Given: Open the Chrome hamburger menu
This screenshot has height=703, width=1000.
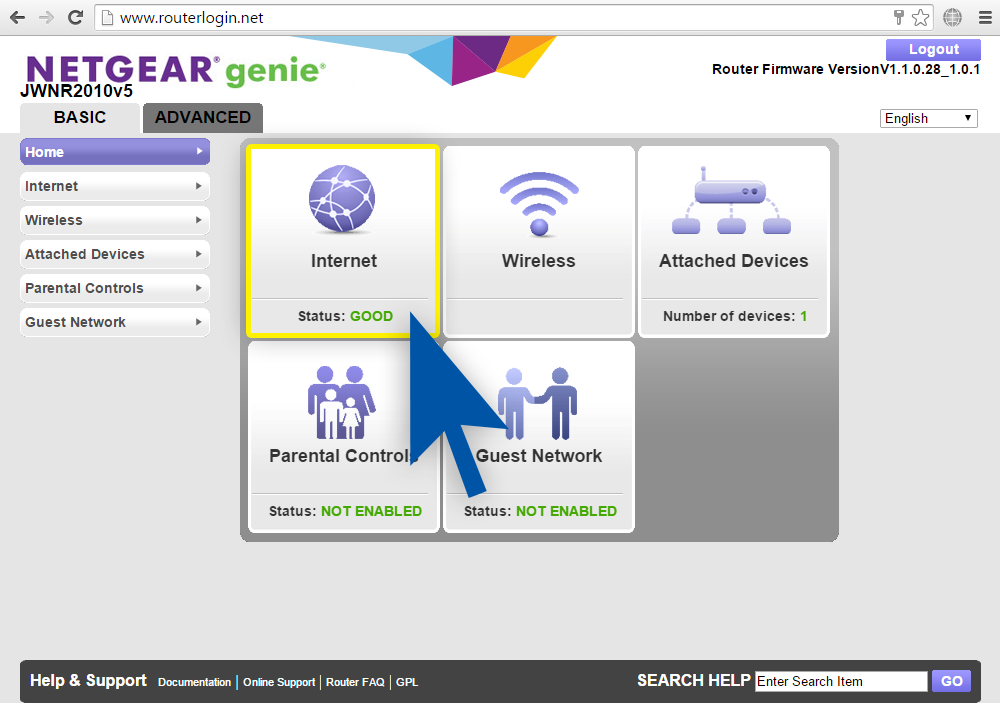Looking at the screenshot, I should coord(985,17).
